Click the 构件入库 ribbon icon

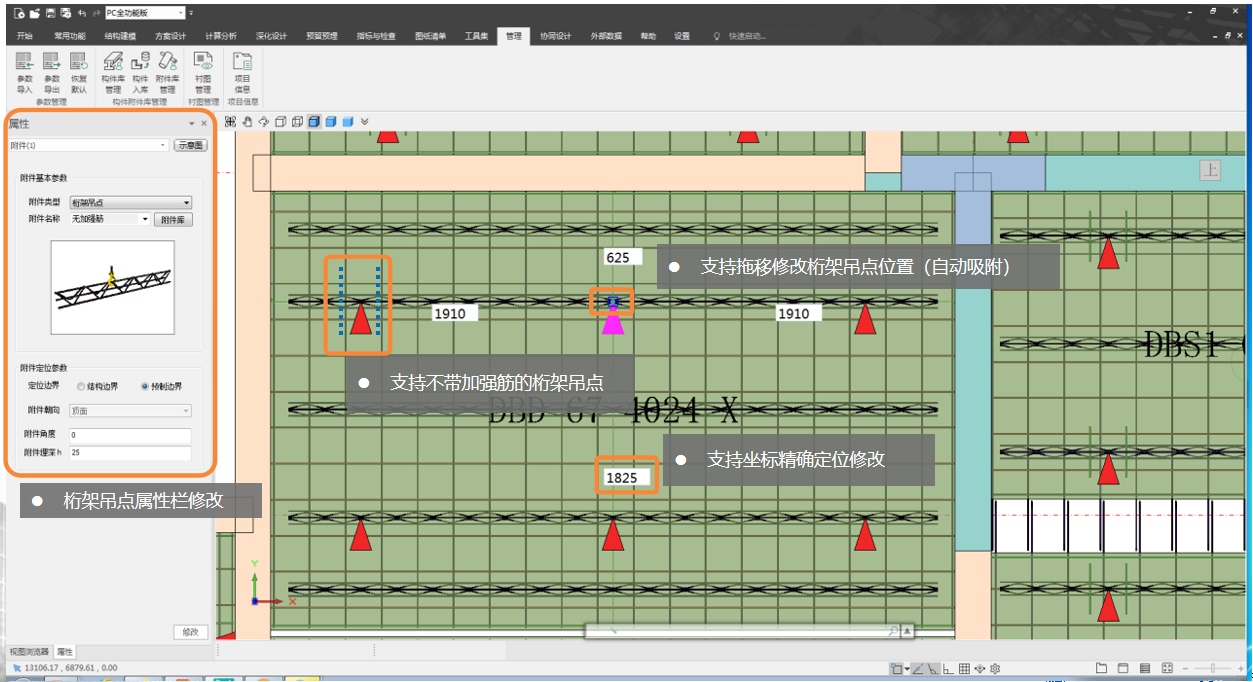[140, 72]
